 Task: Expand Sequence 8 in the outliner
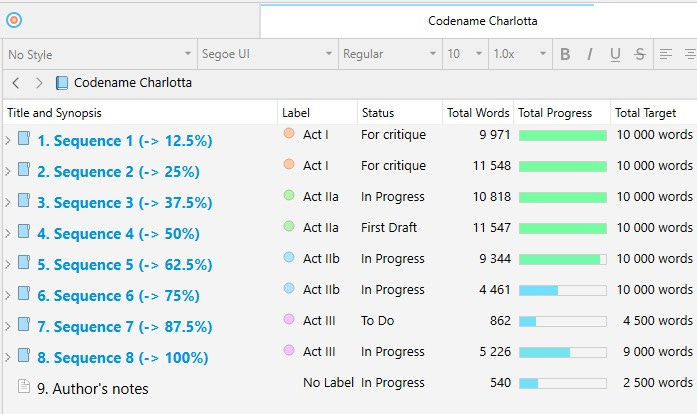tap(8, 358)
